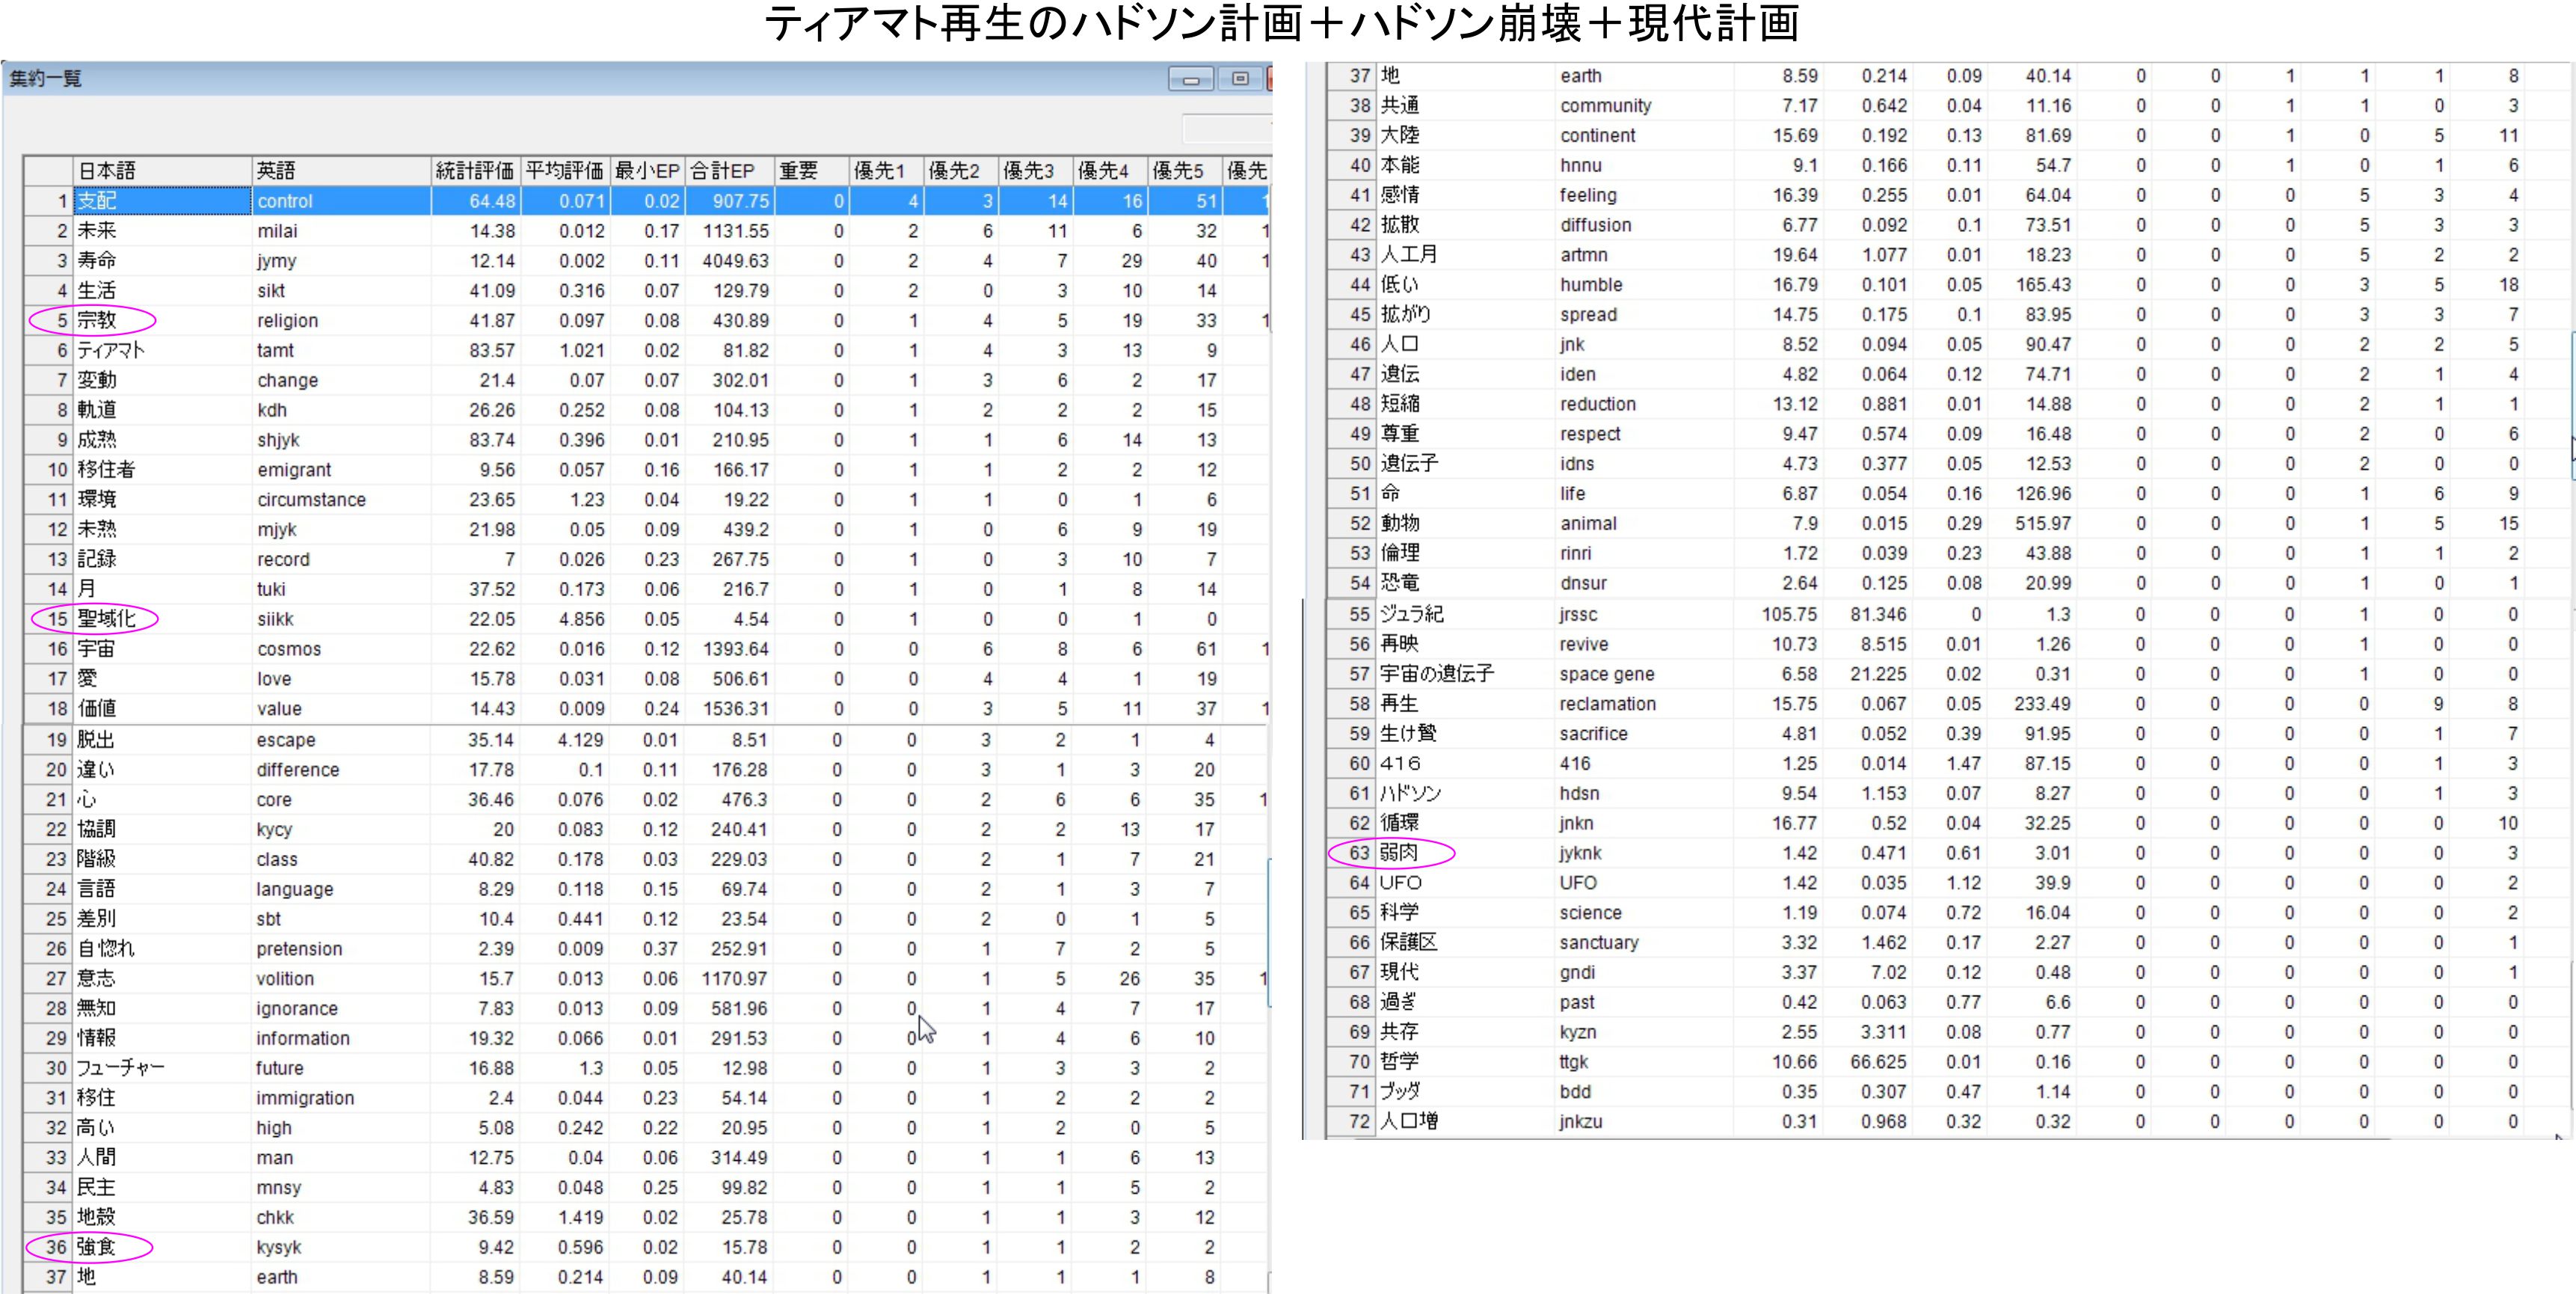Screen dimensions: 2576x1294
Task: Sort by the 英語 column header
Action: [340, 171]
